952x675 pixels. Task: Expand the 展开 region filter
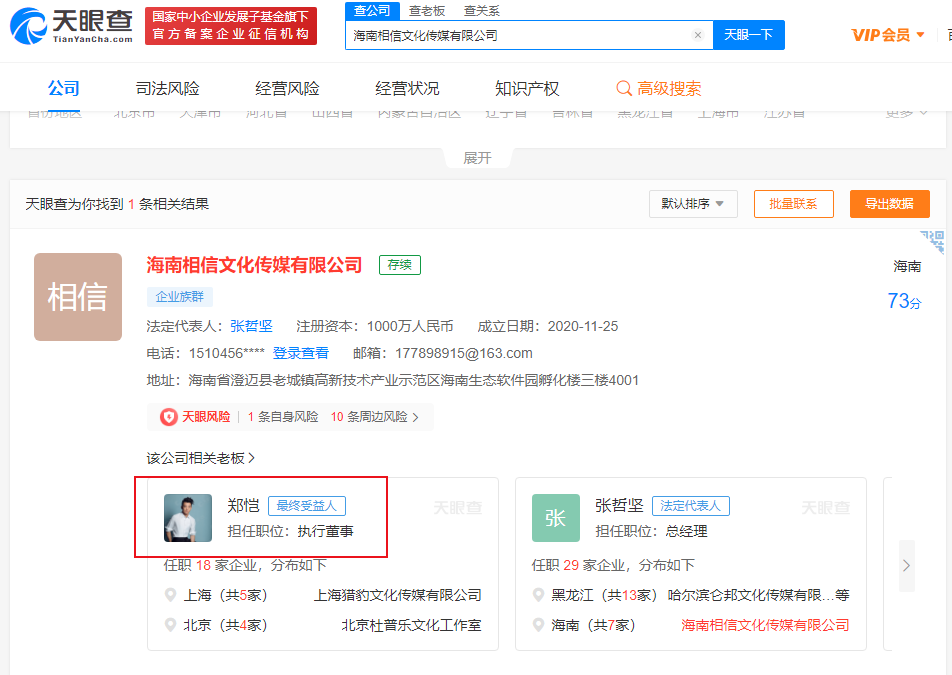(x=477, y=157)
